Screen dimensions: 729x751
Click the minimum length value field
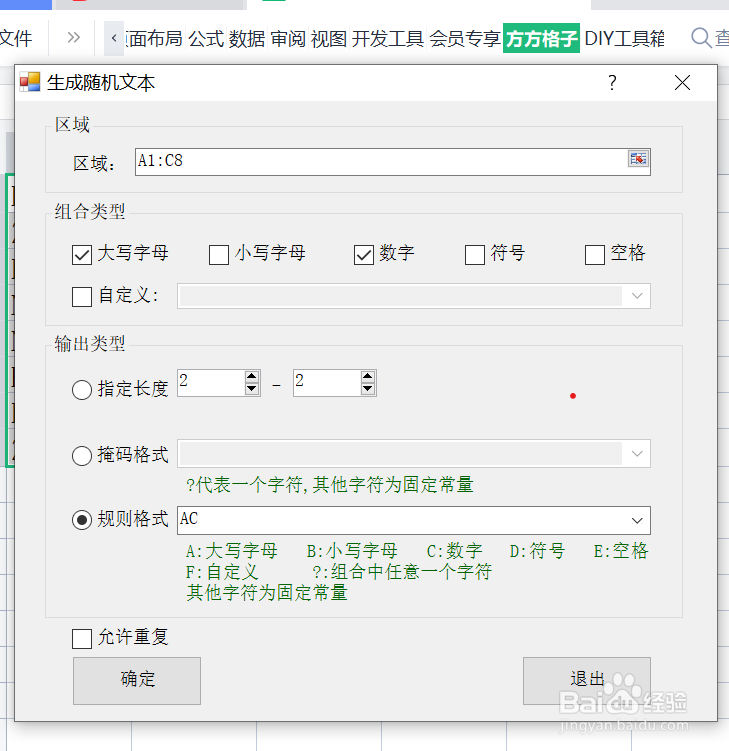pos(211,383)
